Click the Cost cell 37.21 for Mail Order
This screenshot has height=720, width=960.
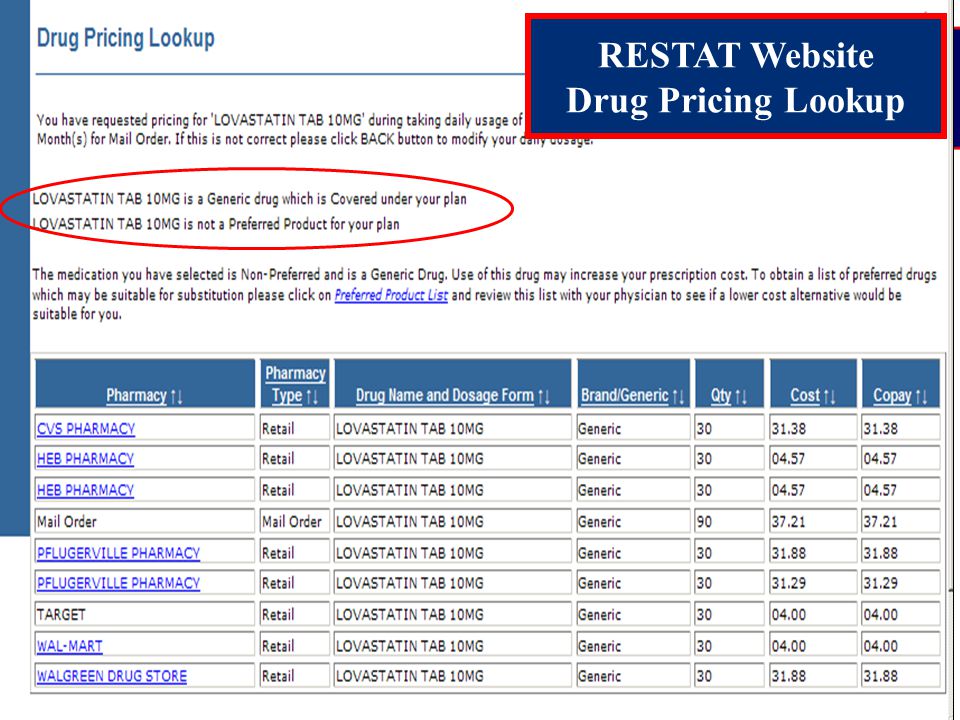813,522
